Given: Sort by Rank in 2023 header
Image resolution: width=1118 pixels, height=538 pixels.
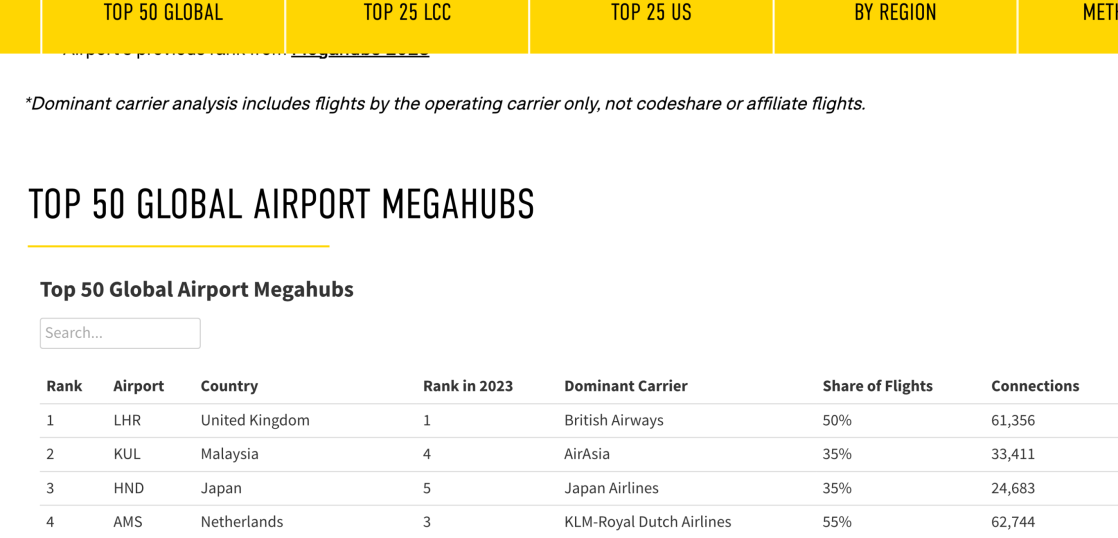Looking at the screenshot, I should pyautogui.click(x=468, y=386).
